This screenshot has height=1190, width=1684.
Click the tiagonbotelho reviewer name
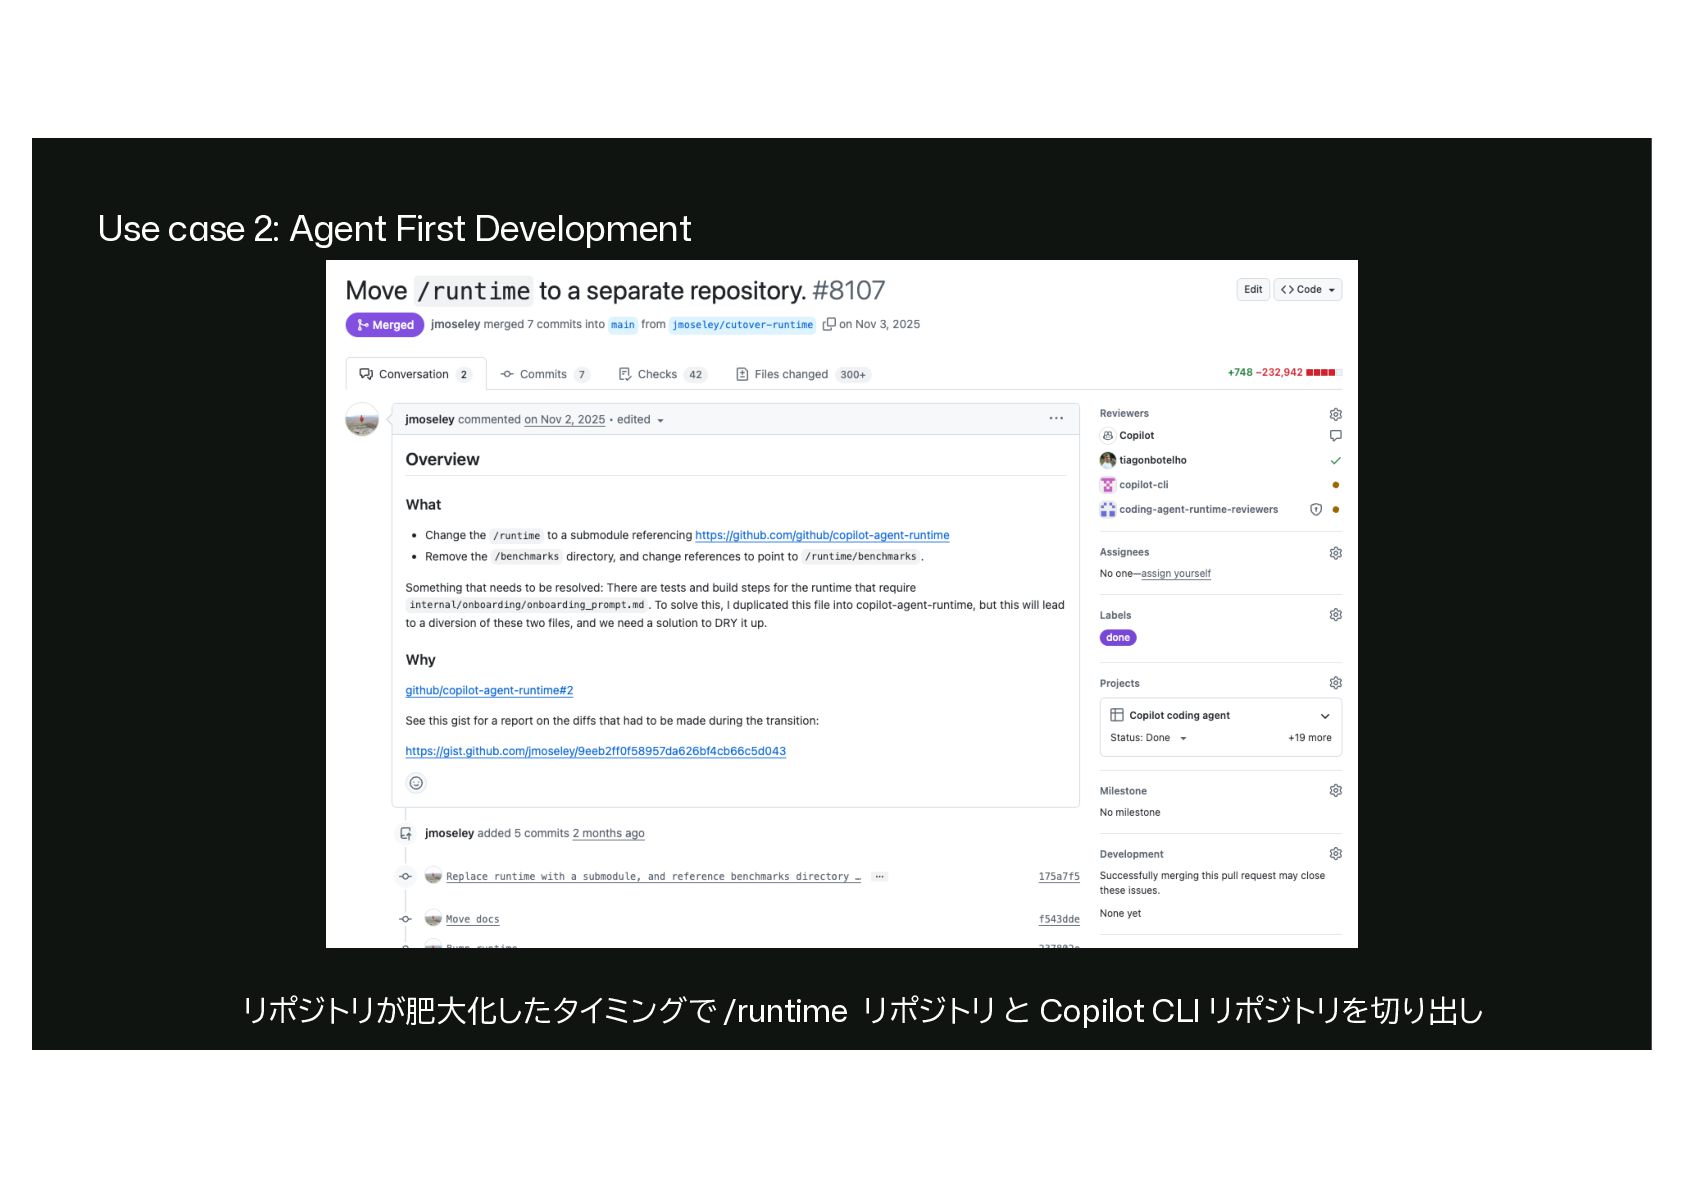coord(1153,461)
